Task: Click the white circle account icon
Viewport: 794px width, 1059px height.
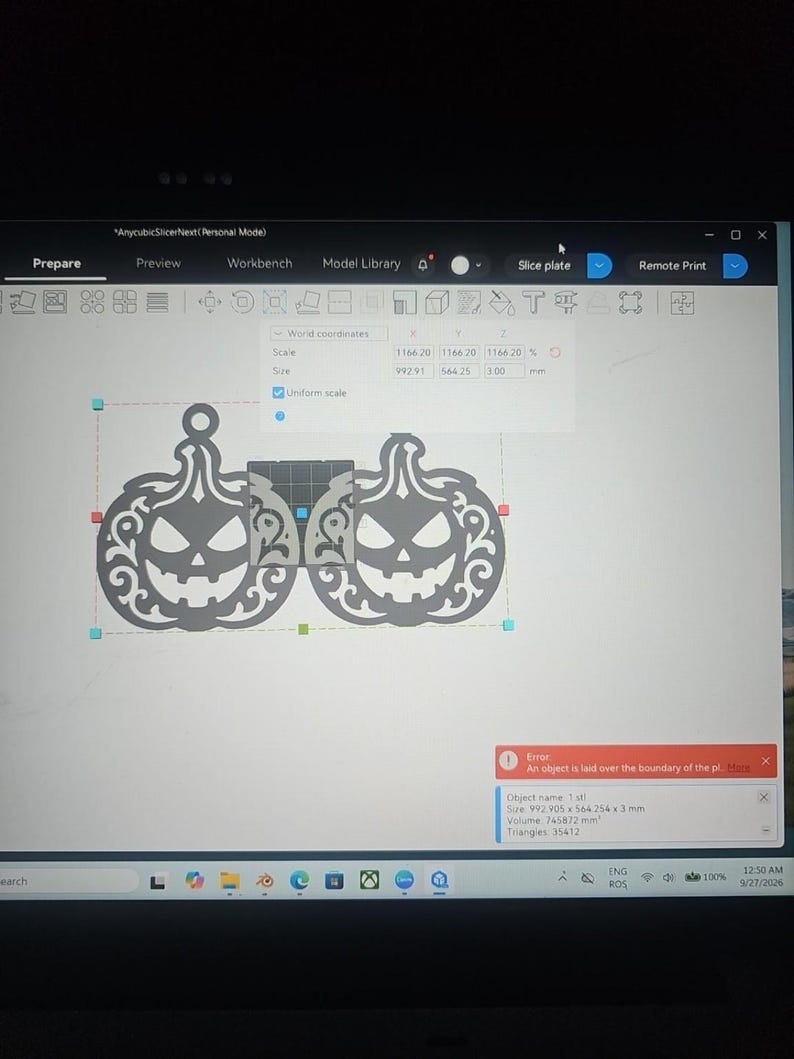Action: tap(460, 265)
